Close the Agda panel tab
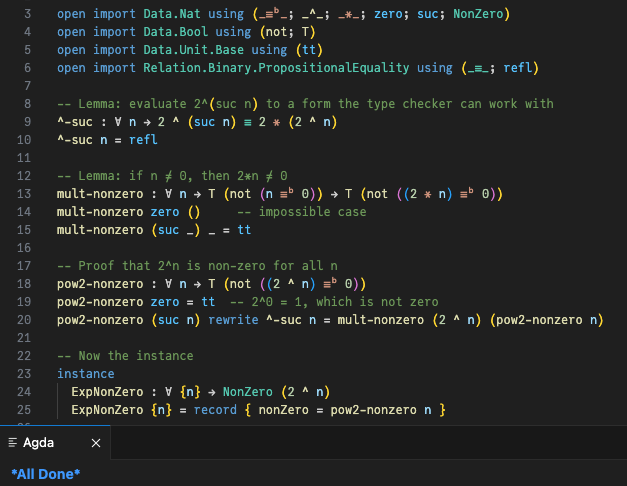This screenshot has width=627, height=486. [96, 443]
